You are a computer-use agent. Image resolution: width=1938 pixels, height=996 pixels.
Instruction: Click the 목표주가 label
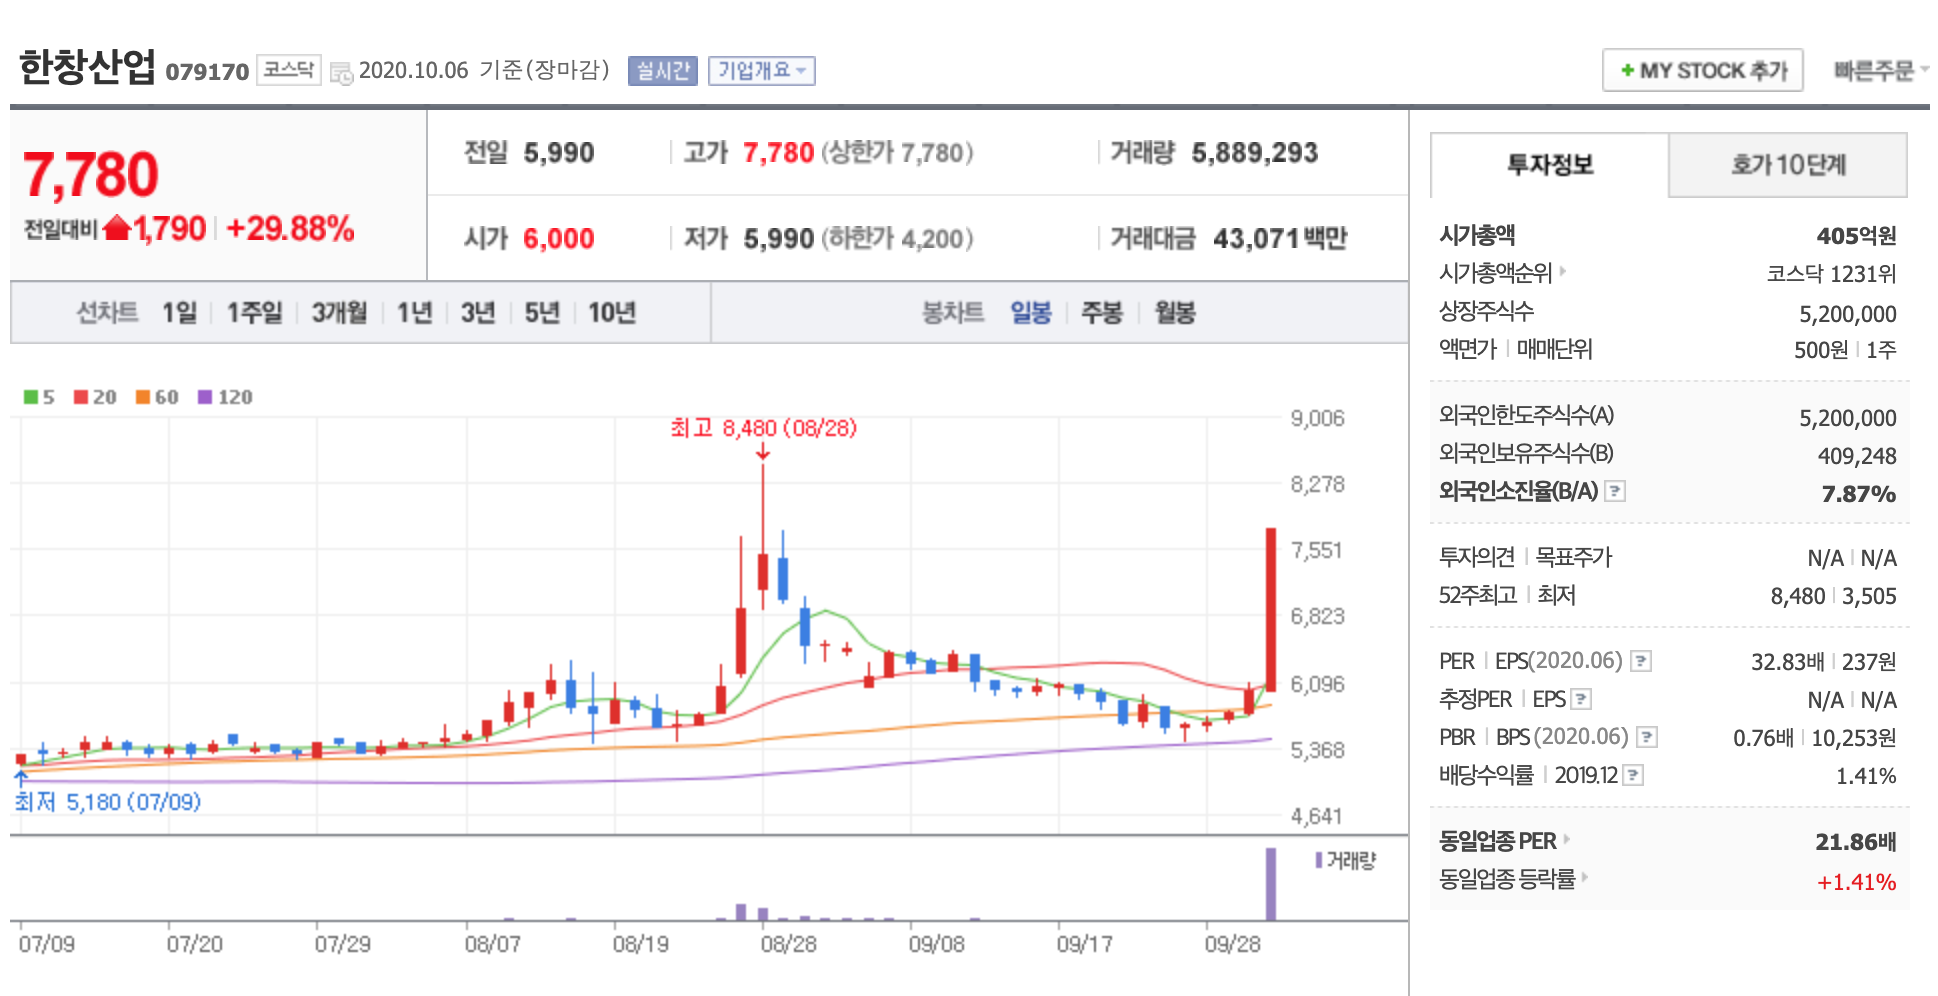click(1574, 557)
